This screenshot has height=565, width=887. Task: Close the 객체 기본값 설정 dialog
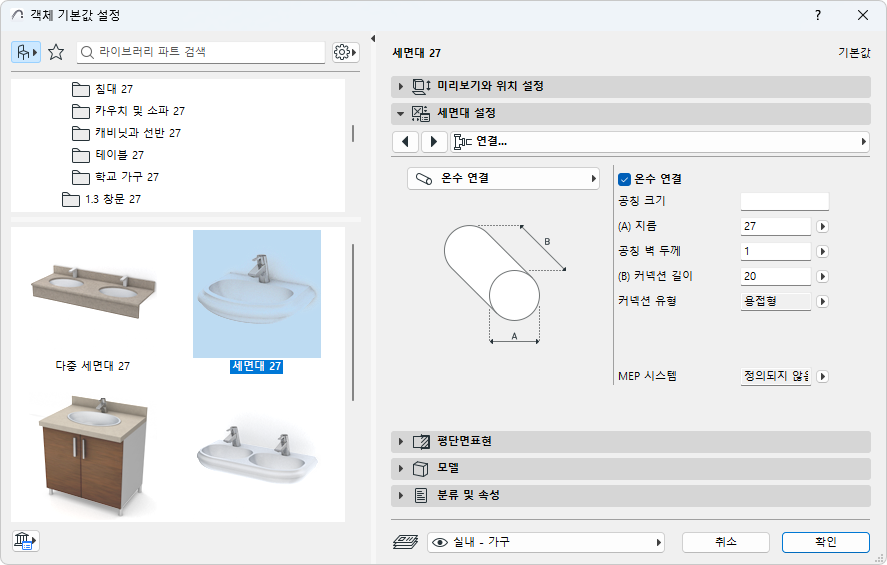863,15
